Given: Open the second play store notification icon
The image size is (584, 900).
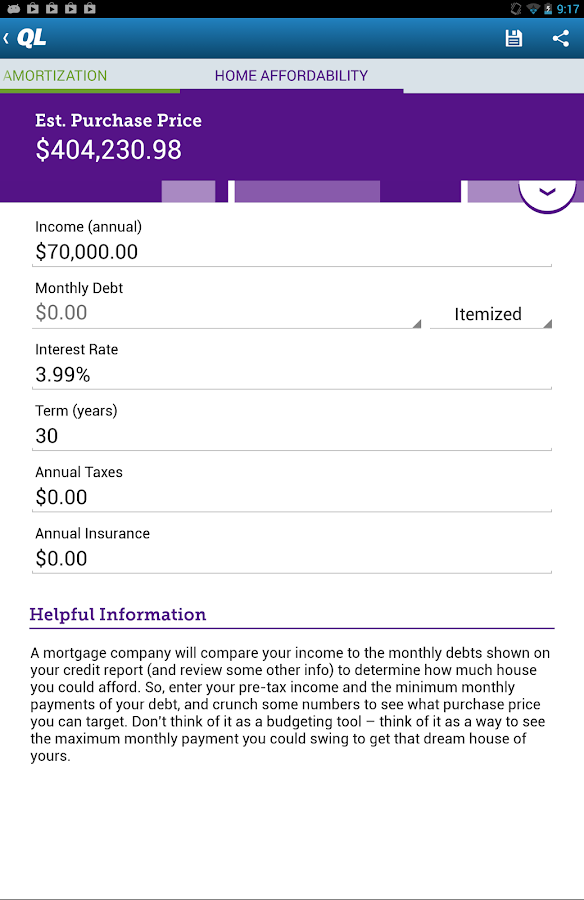Looking at the screenshot, I should (x=52, y=8).
